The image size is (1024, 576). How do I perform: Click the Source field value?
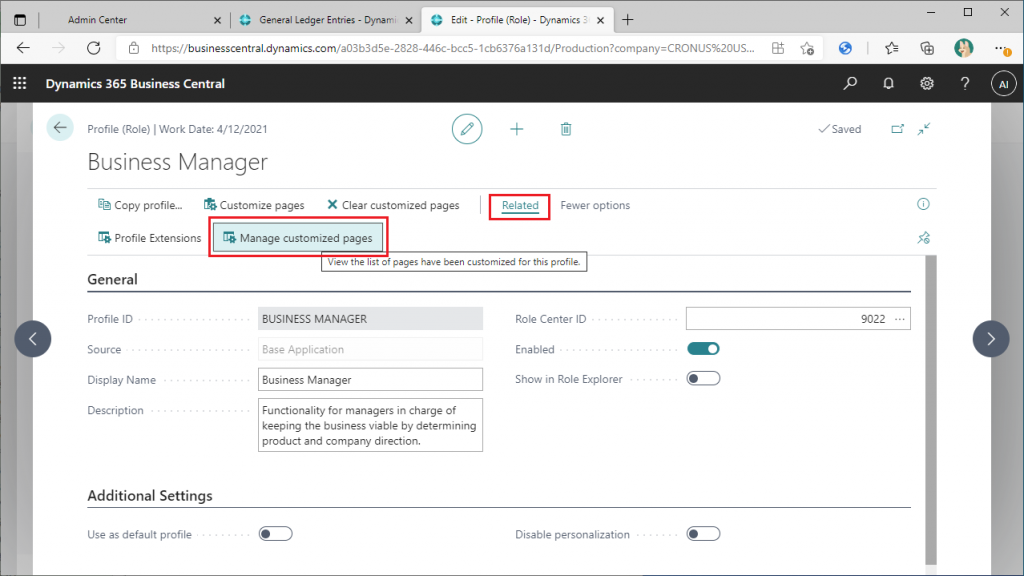click(x=370, y=349)
